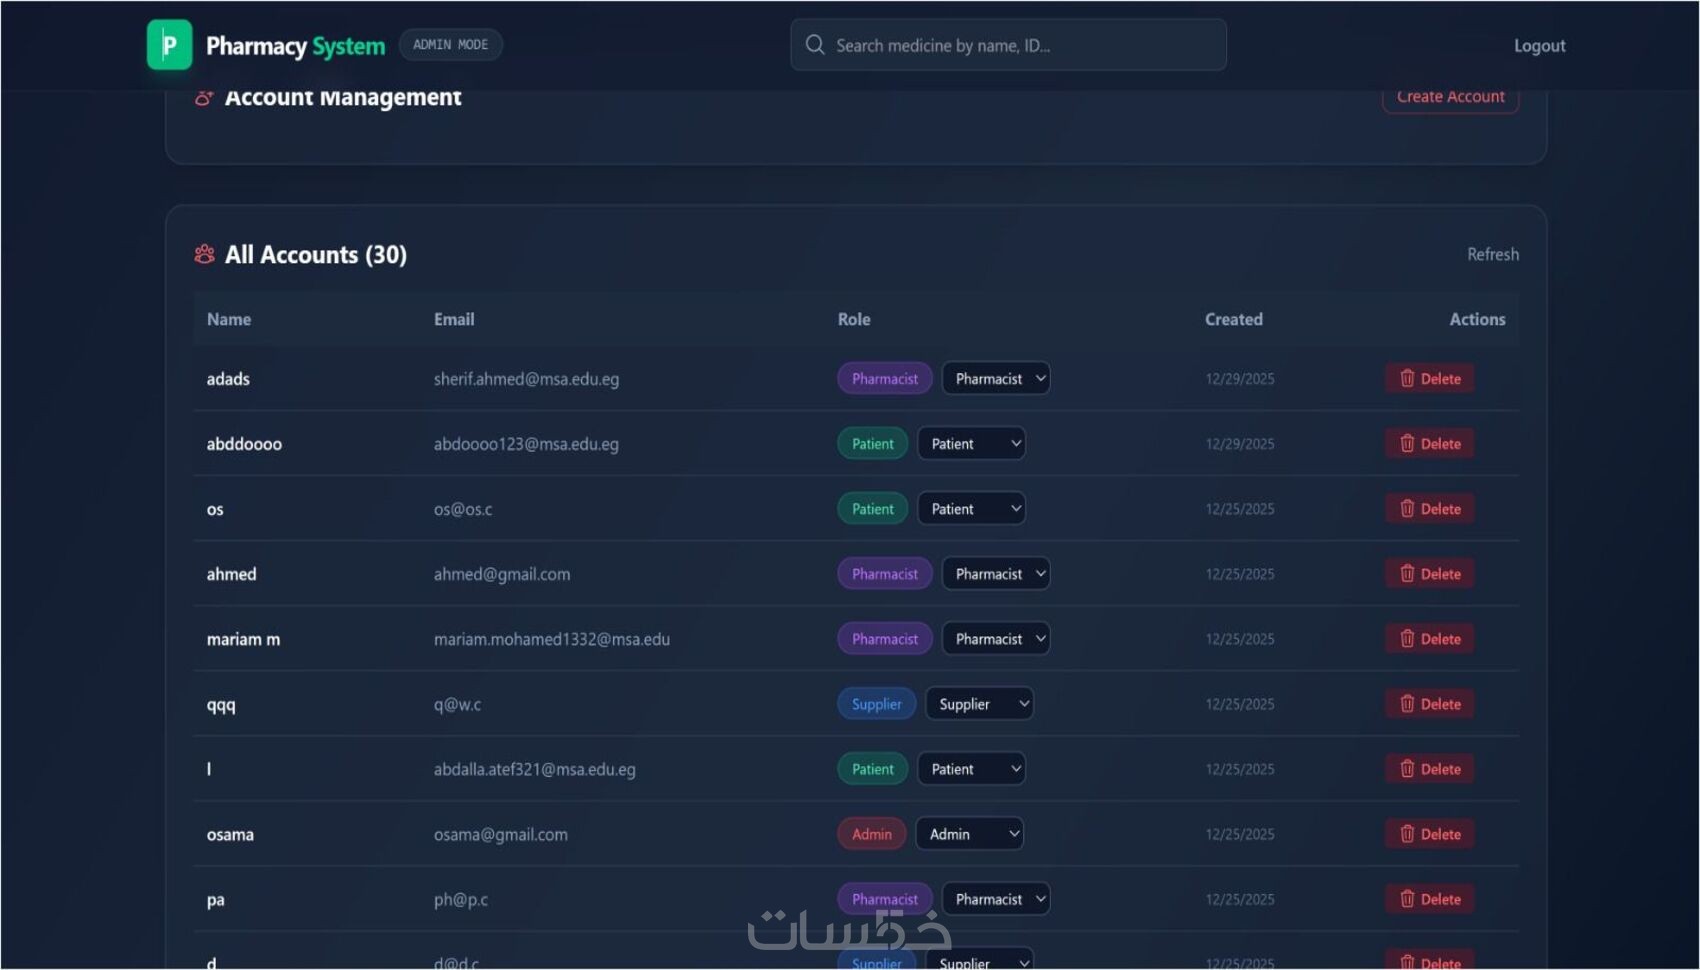Select email osama@gmail.com

(x=500, y=834)
